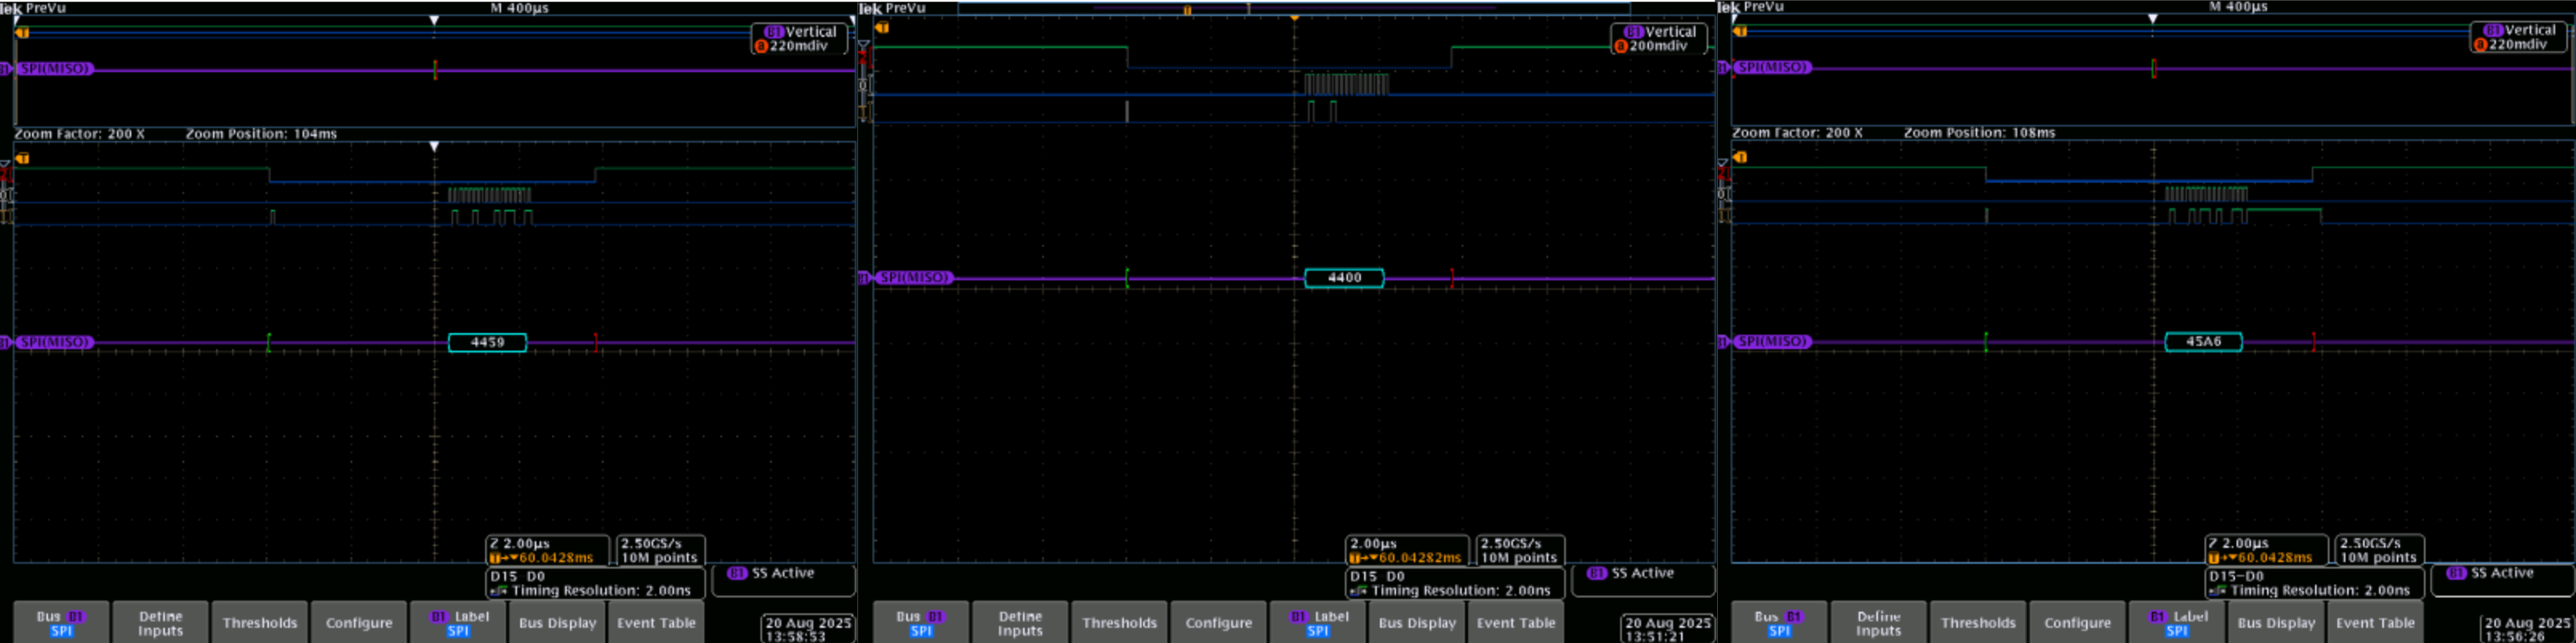The height and width of the screenshot is (643, 2576).
Task: Click the SPI(MISO) bus badge beside the 45A6 packet
Action: tap(1772, 342)
